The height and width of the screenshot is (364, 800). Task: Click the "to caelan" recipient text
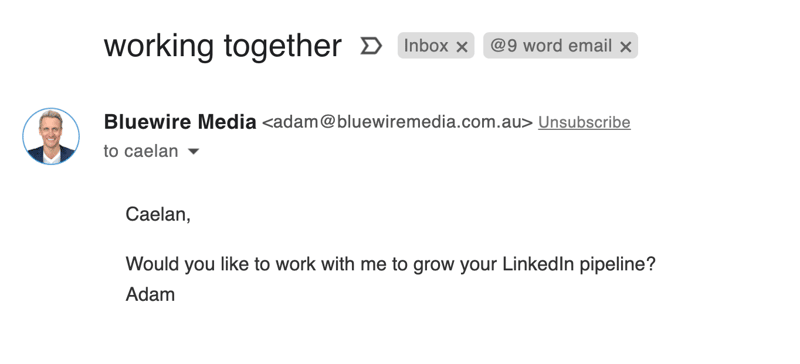tap(141, 152)
